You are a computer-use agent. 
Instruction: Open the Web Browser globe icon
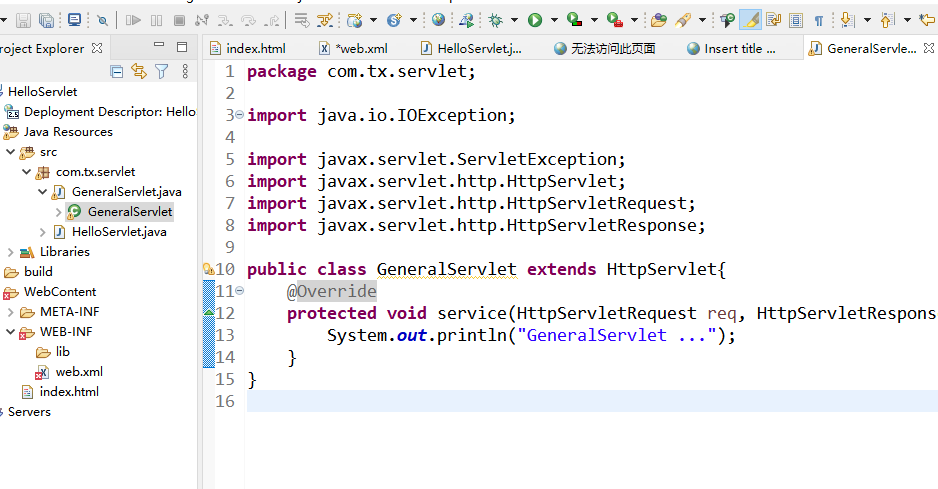click(438, 20)
